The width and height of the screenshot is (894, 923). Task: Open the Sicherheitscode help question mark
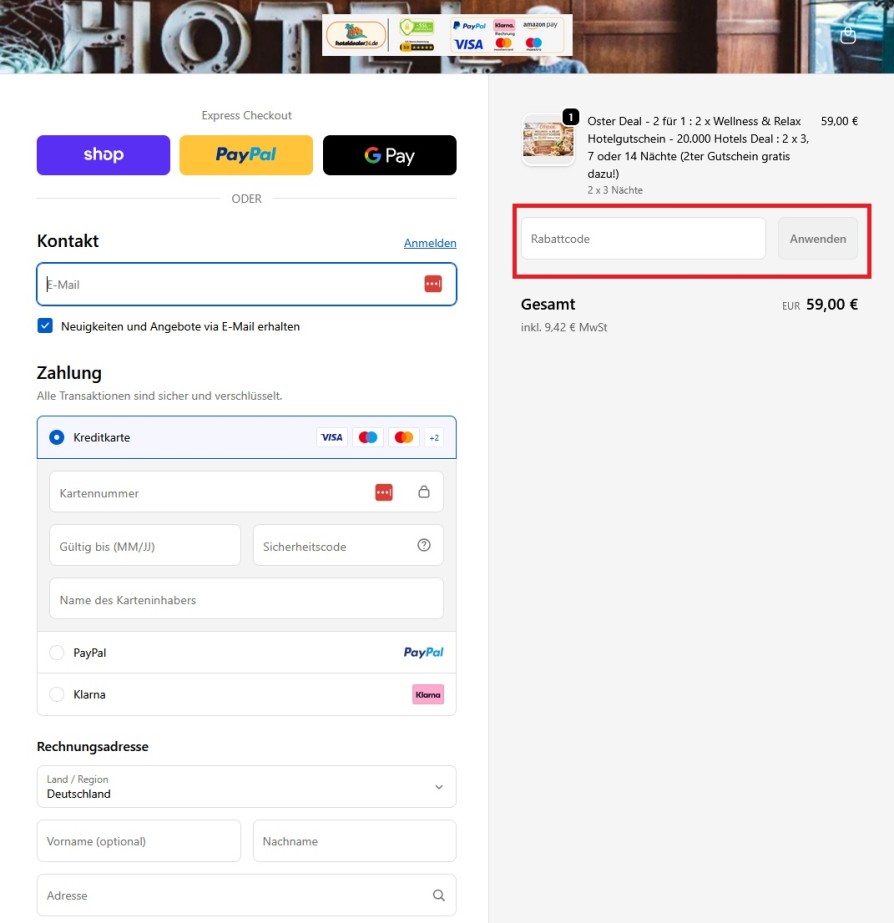pyautogui.click(x=424, y=545)
